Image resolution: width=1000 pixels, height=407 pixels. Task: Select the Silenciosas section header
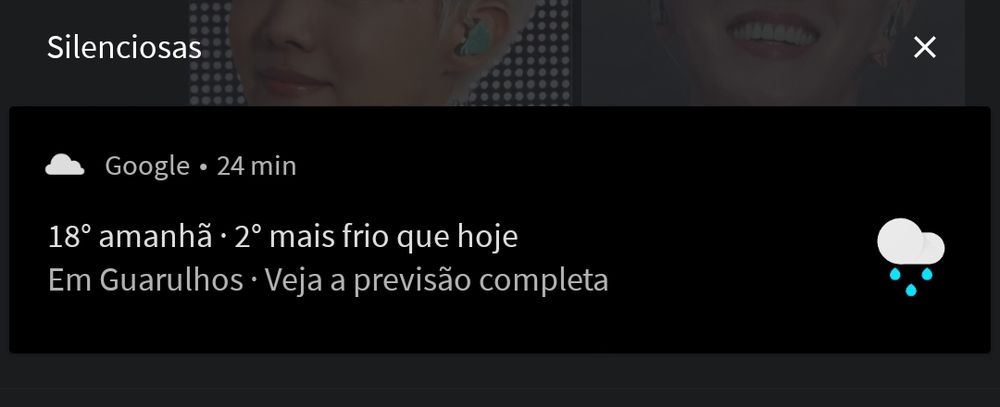coord(124,48)
